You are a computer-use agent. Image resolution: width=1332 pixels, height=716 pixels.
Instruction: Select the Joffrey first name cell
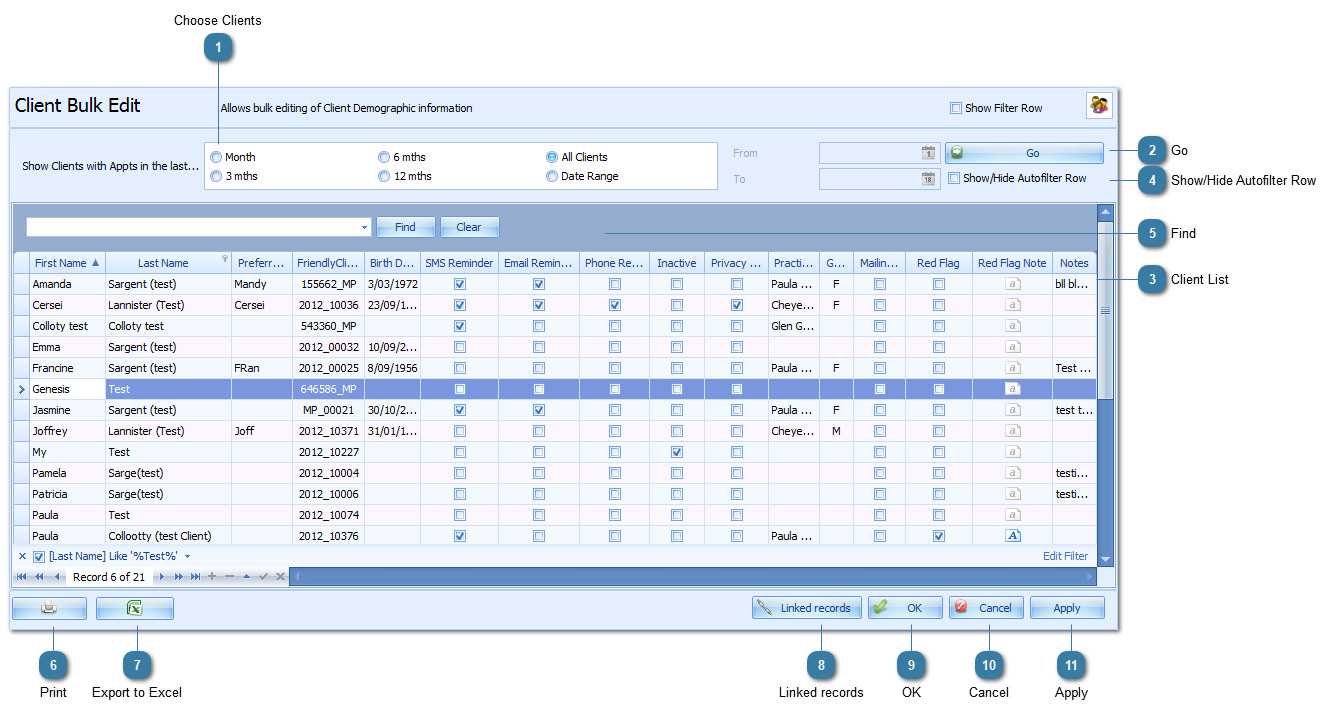pos(67,431)
